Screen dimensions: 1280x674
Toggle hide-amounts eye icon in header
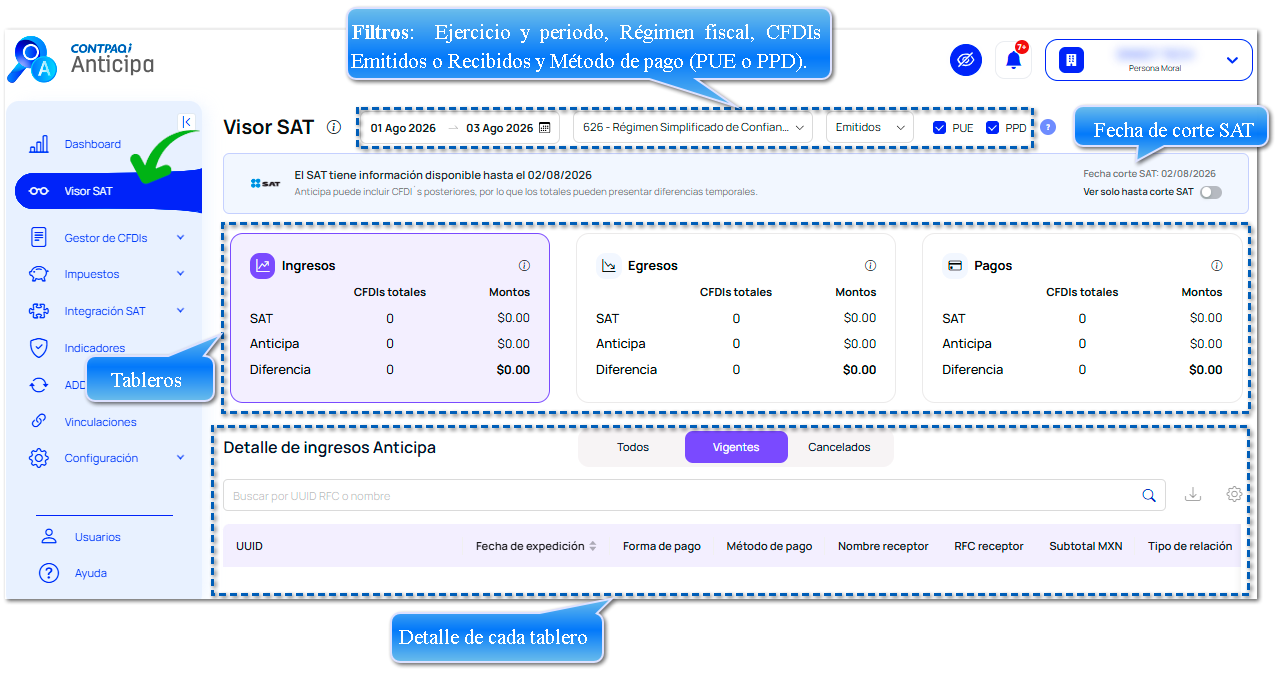point(965,60)
